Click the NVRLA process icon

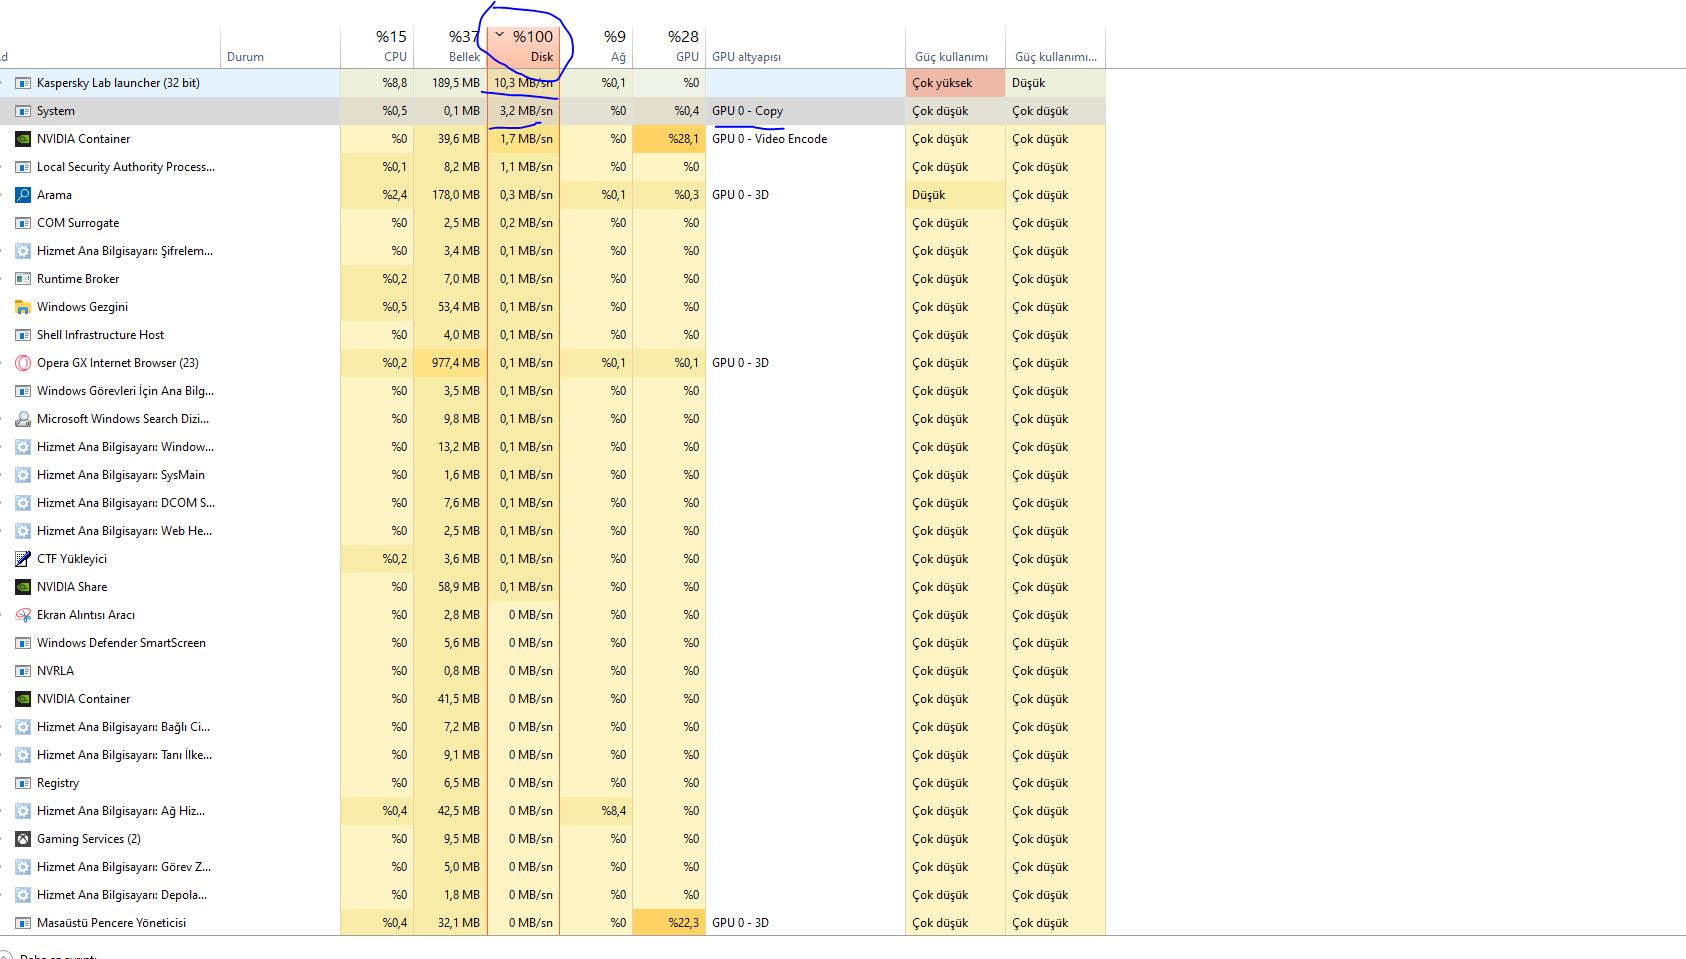coord(23,671)
